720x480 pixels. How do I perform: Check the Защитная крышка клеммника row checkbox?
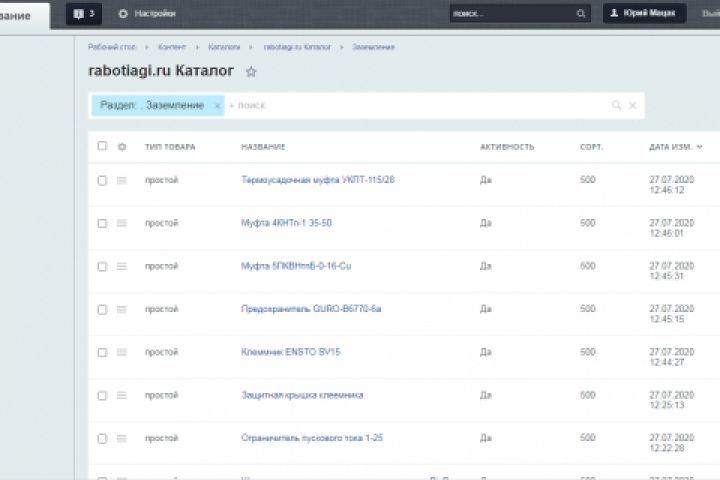pos(102,395)
